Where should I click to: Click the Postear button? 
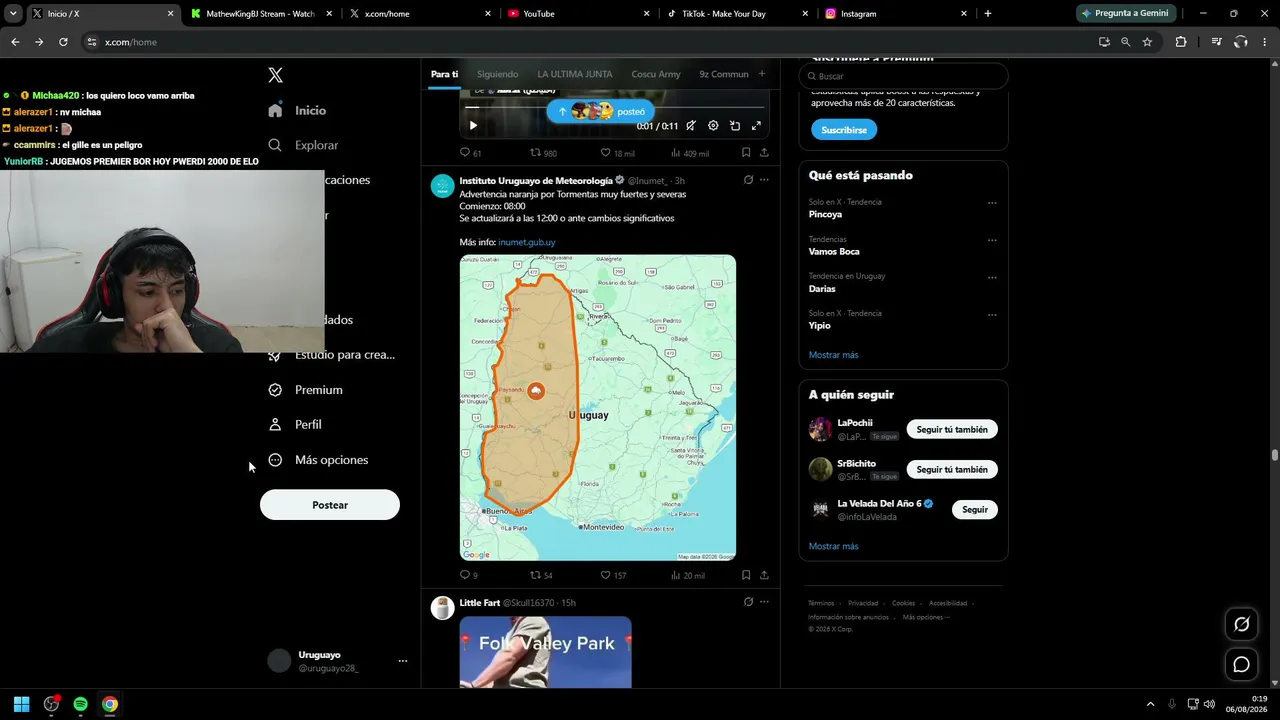point(330,505)
